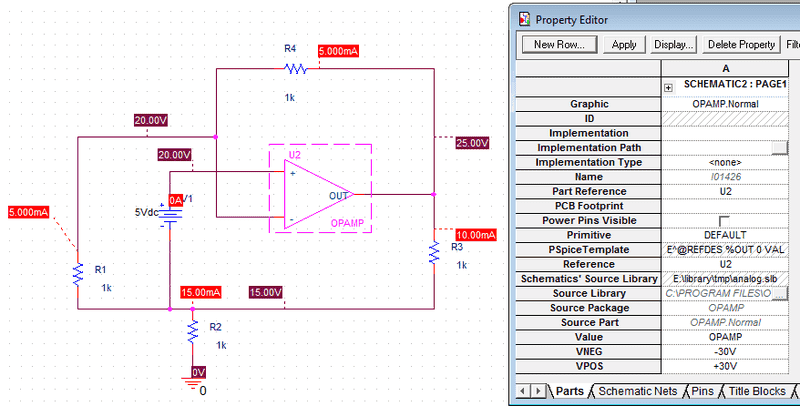Screen dimensions: 800x406
Task: Open the Title Blocks tab
Action: tap(759, 391)
